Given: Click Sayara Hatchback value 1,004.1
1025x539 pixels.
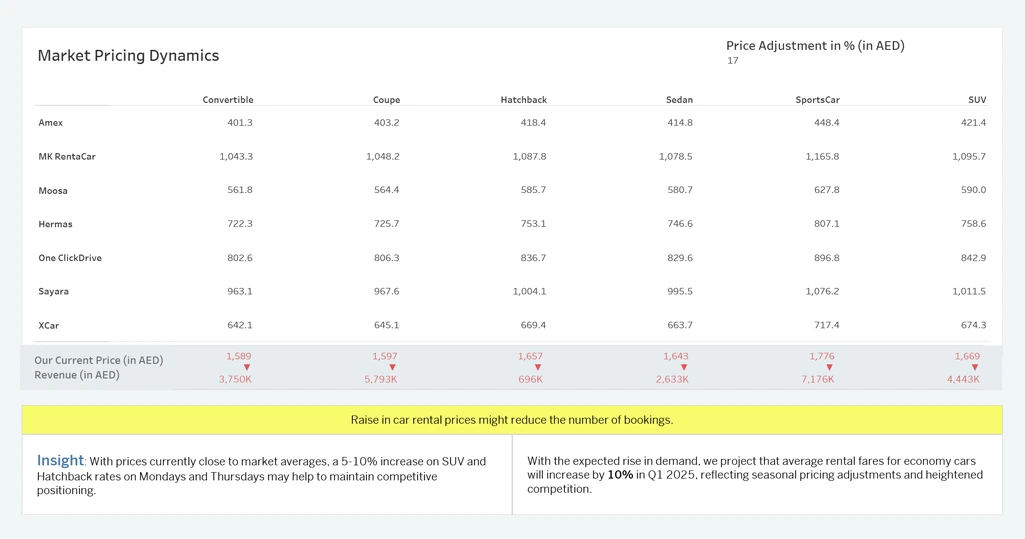Looking at the screenshot, I should tap(529, 291).
